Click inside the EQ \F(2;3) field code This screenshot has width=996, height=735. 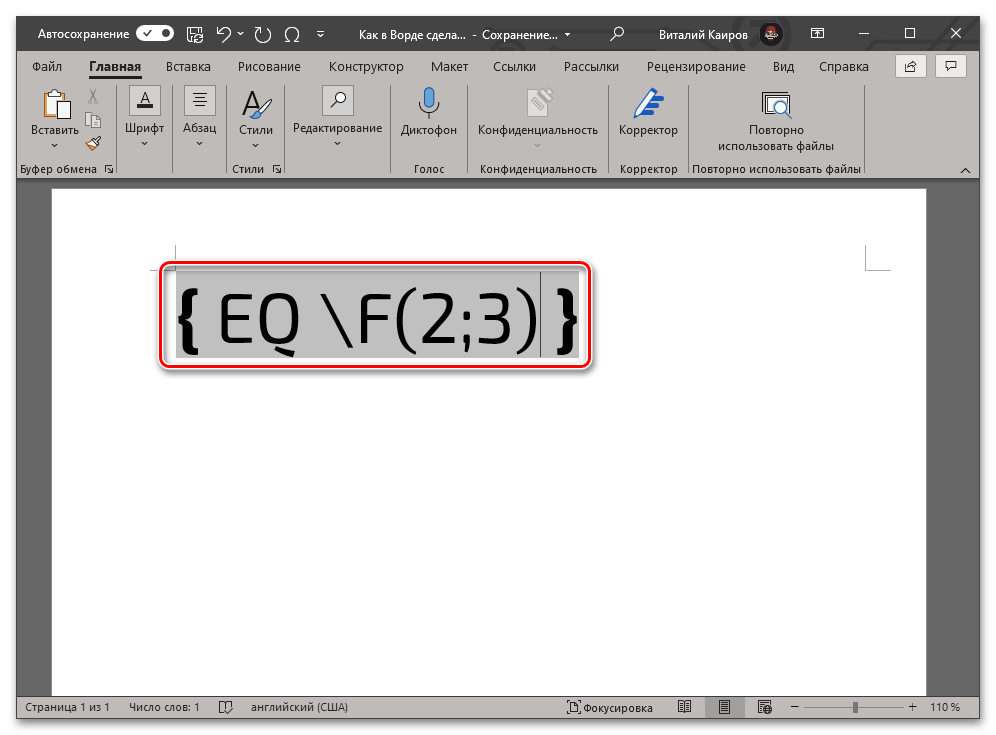pos(377,314)
